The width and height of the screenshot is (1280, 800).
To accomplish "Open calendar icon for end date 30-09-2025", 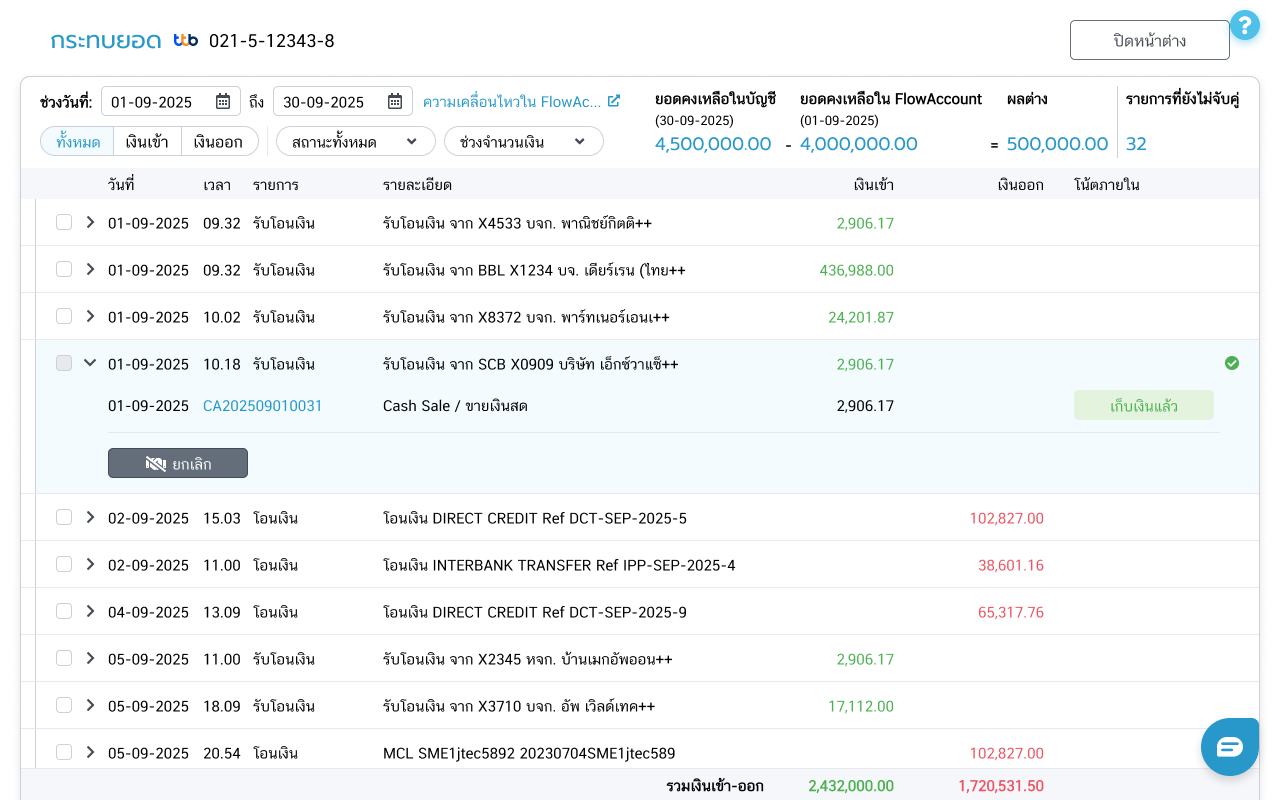I will (395, 101).
